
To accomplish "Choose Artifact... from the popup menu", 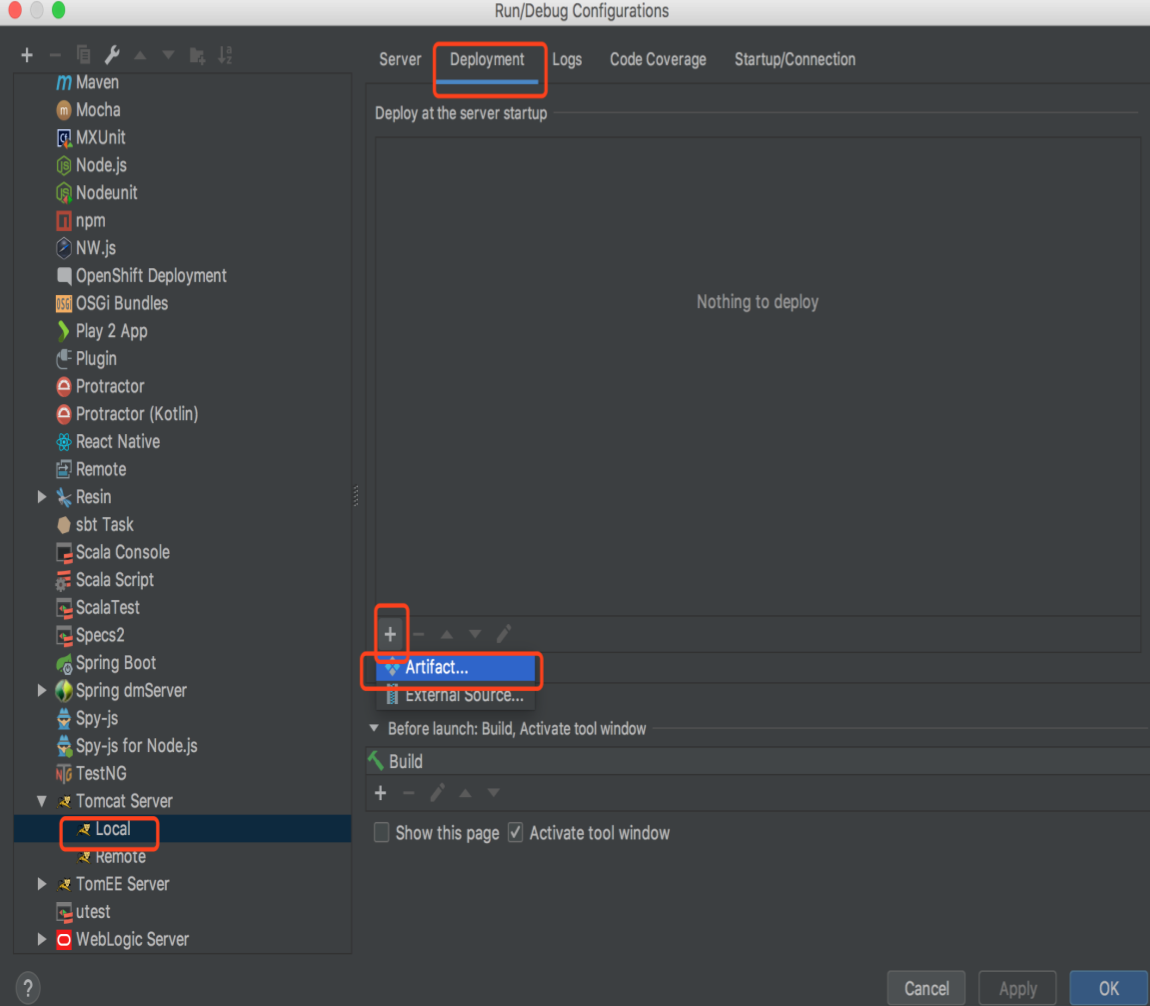I will 455,667.
